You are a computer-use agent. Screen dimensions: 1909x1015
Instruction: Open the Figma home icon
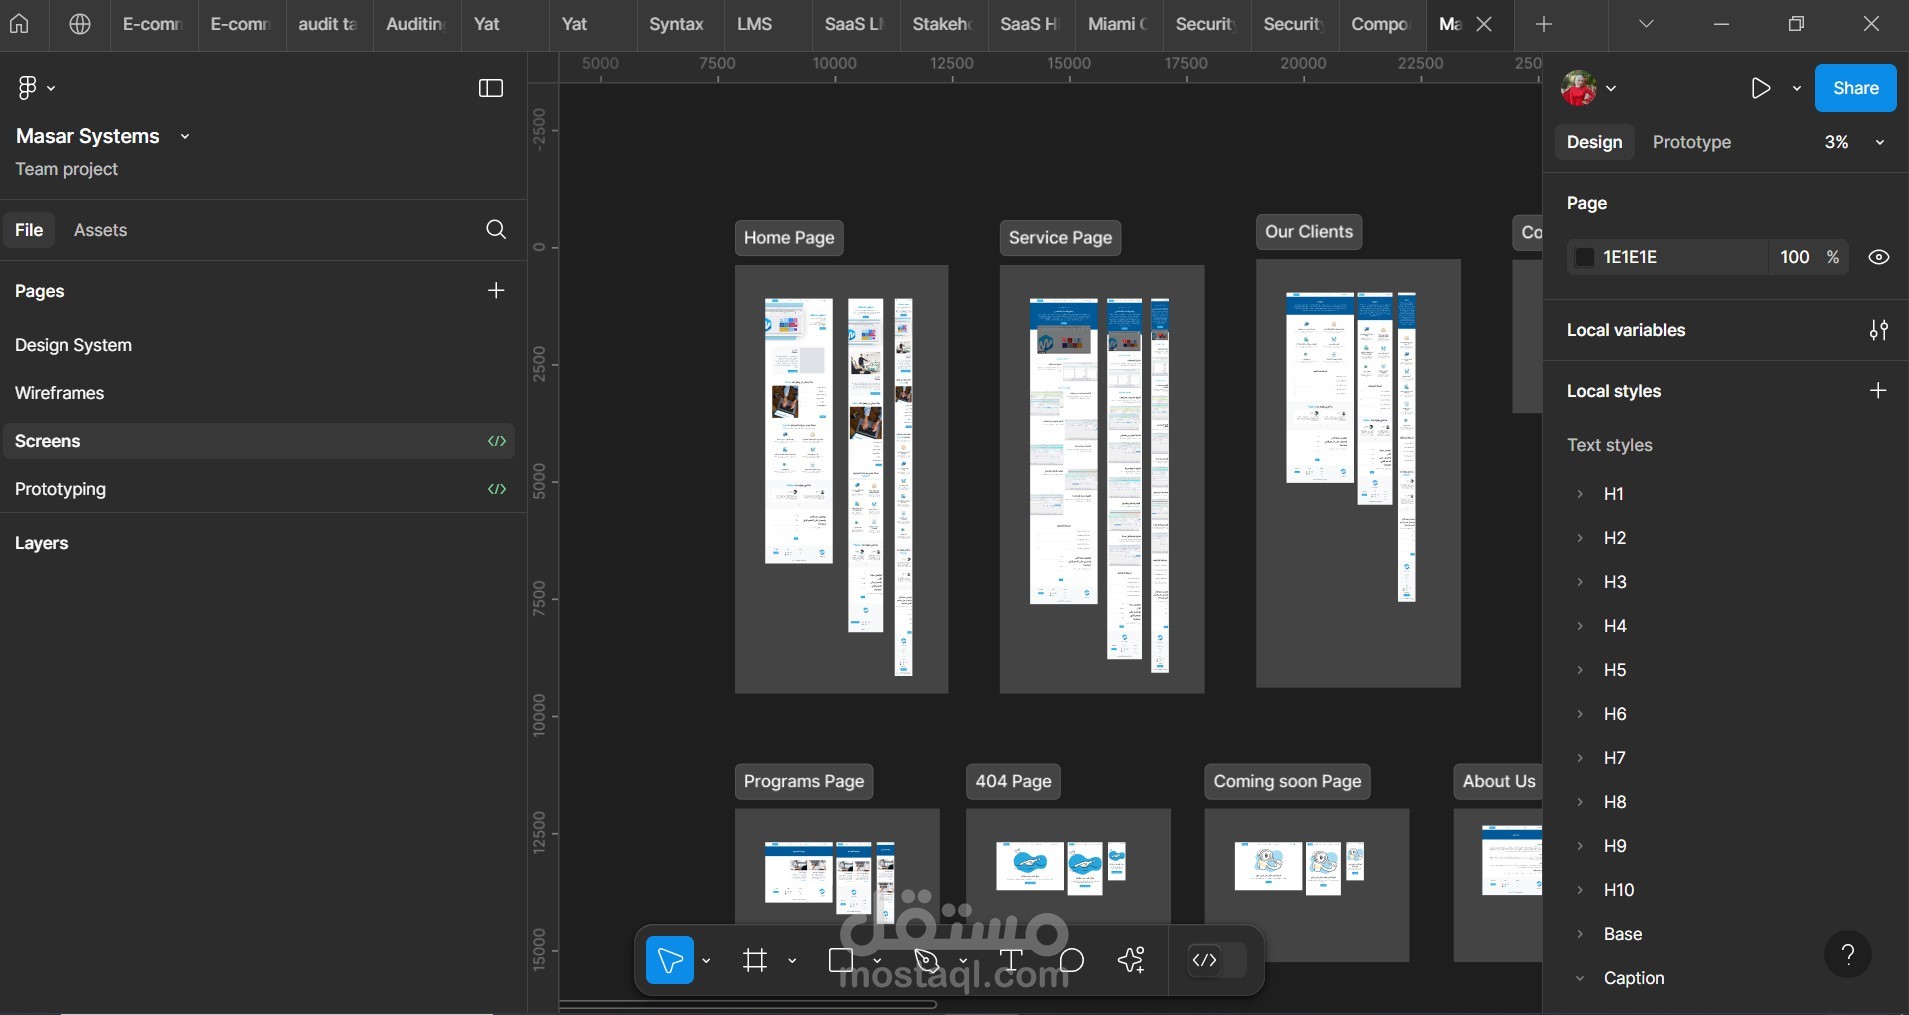[19, 24]
